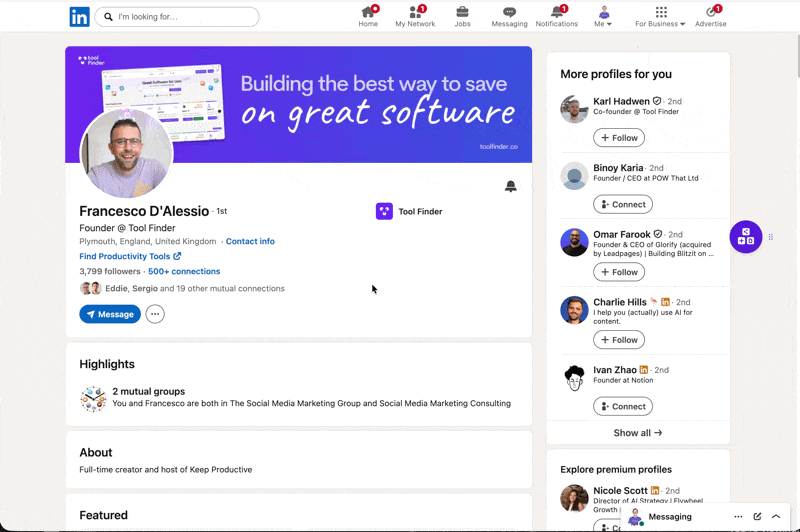The image size is (800, 532).
Task: View Francesco D'Alessio's profile photo
Action: (x=127, y=153)
